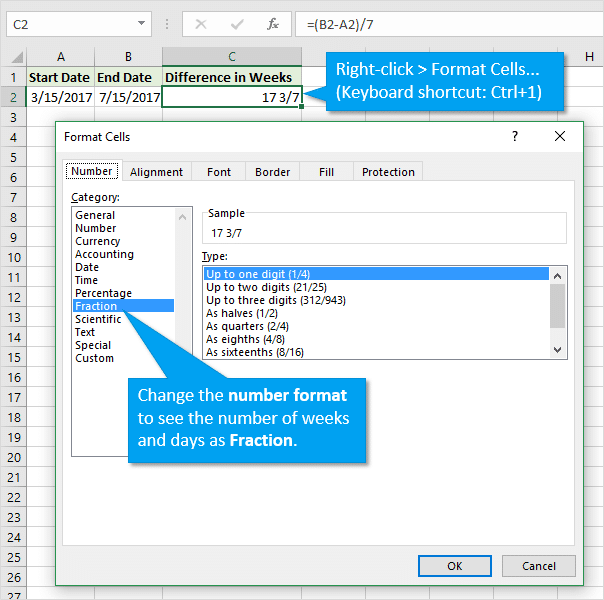Select the Protection tab
Image resolution: width=604 pixels, height=600 pixels.
[x=388, y=172]
